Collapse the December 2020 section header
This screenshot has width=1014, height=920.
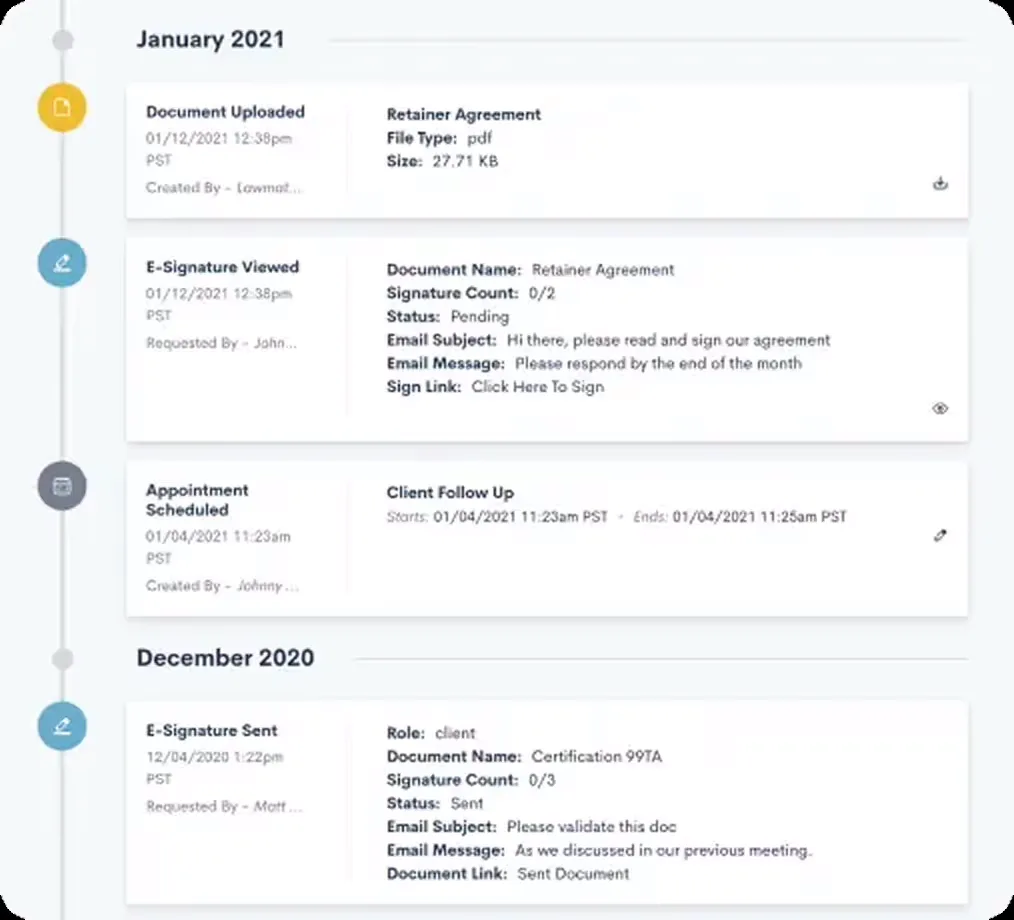click(226, 658)
